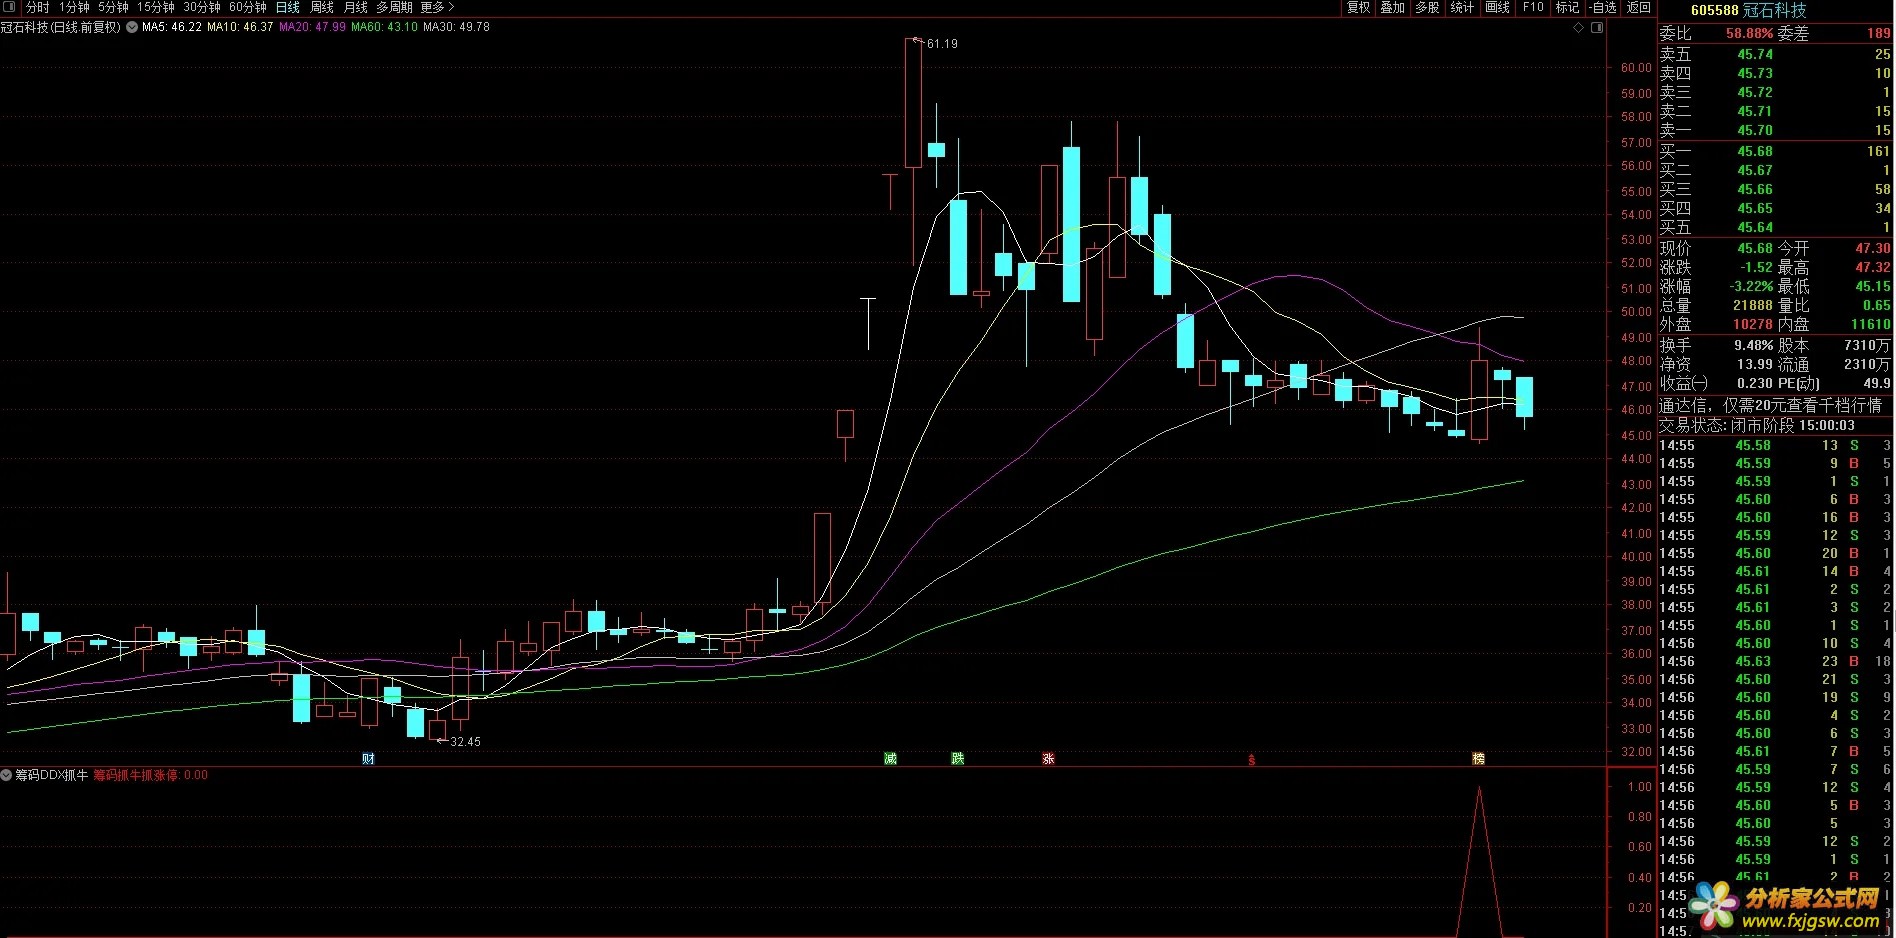
Task: Expand the 更多 periods menu
Action: tap(437, 7)
